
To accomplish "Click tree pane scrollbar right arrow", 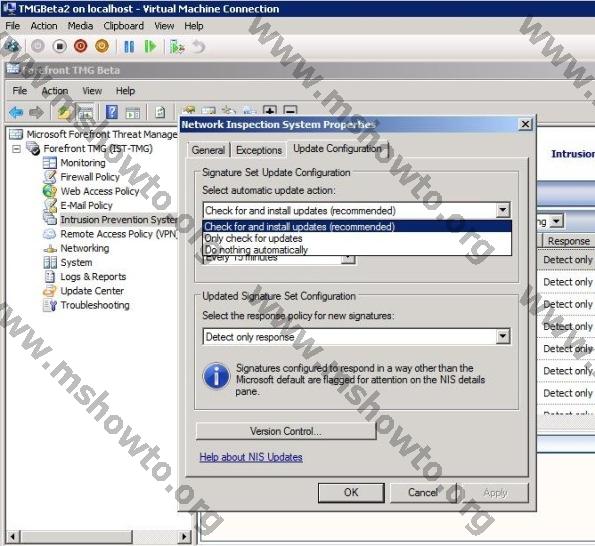I will pyautogui.click(x=184, y=537).
